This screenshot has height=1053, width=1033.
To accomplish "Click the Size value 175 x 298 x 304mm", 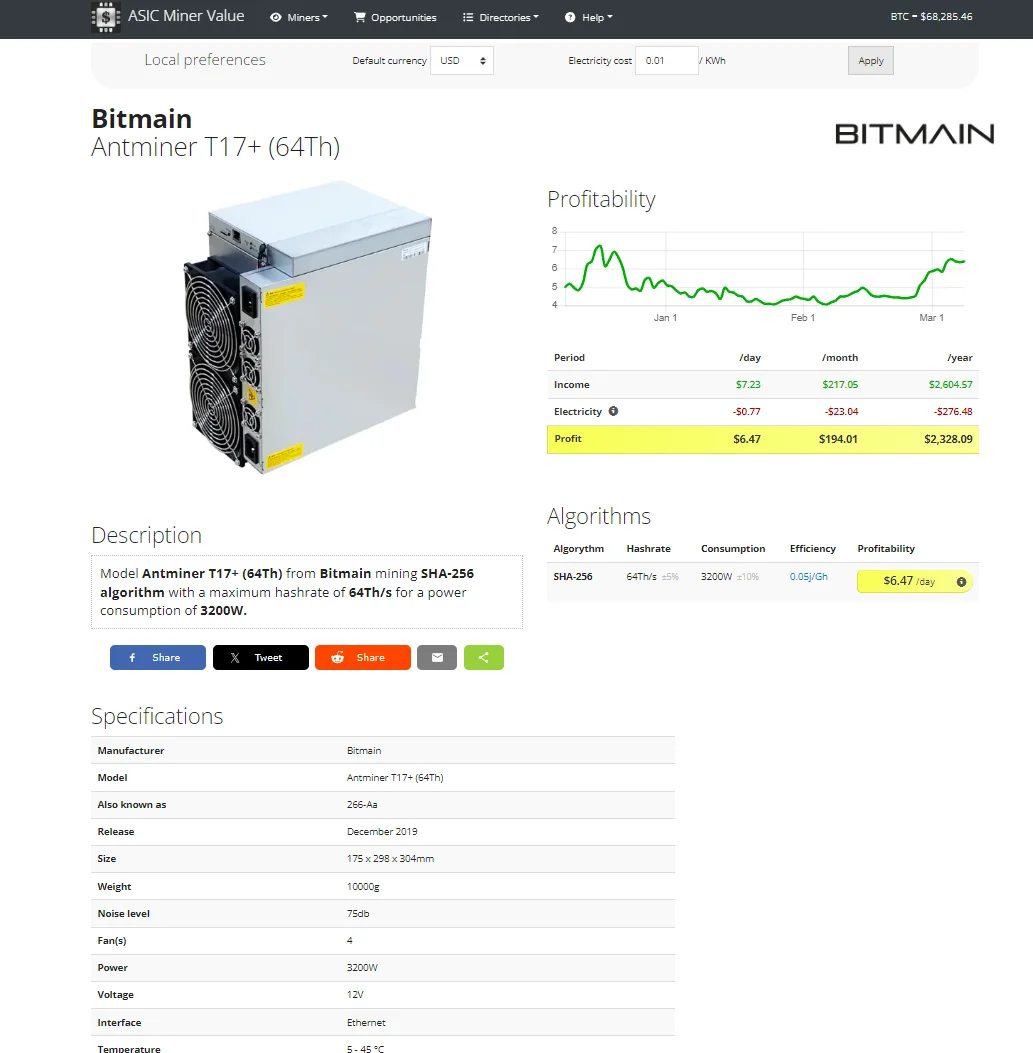I will point(390,858).
